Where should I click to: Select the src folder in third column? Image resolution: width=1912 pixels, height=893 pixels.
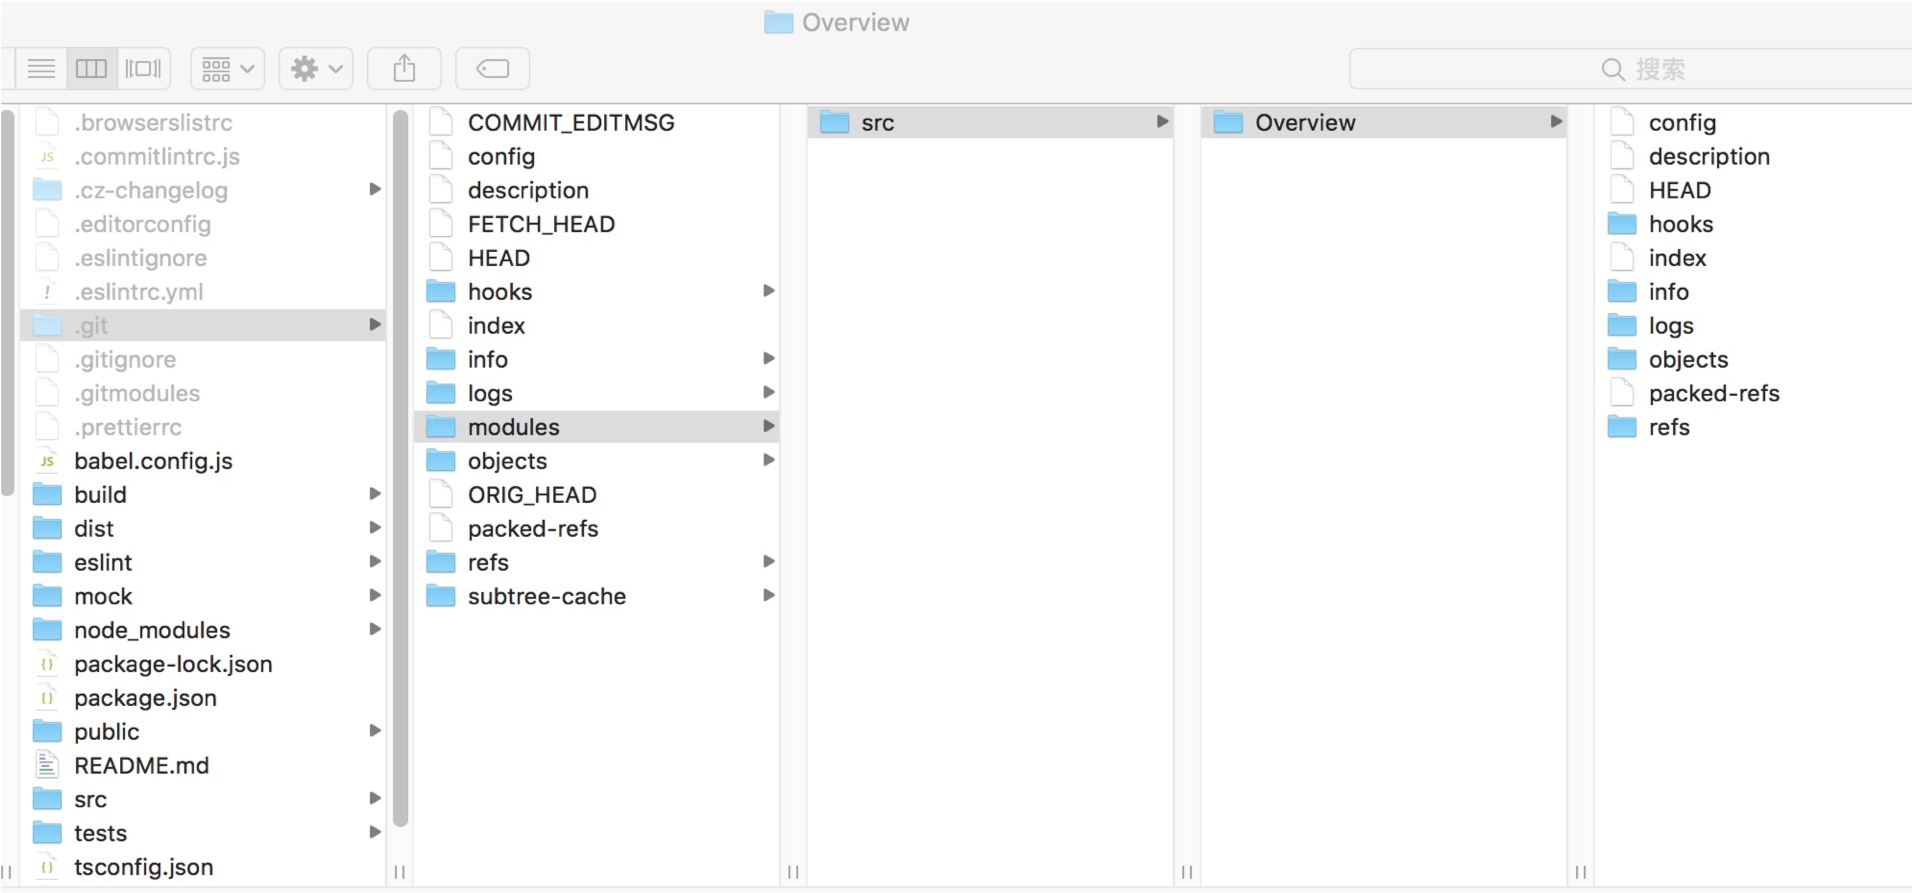pyautogui.click(x=877, y=123)
